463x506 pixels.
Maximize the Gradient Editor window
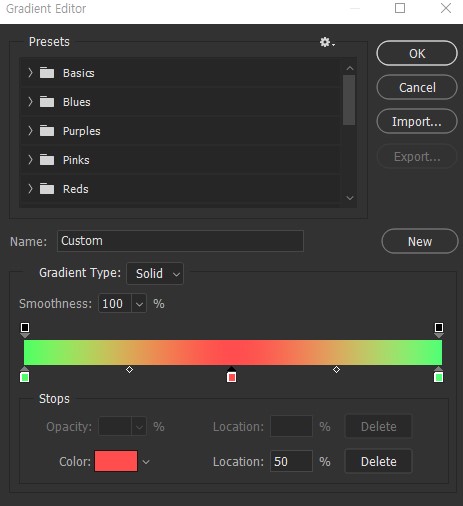400,8
